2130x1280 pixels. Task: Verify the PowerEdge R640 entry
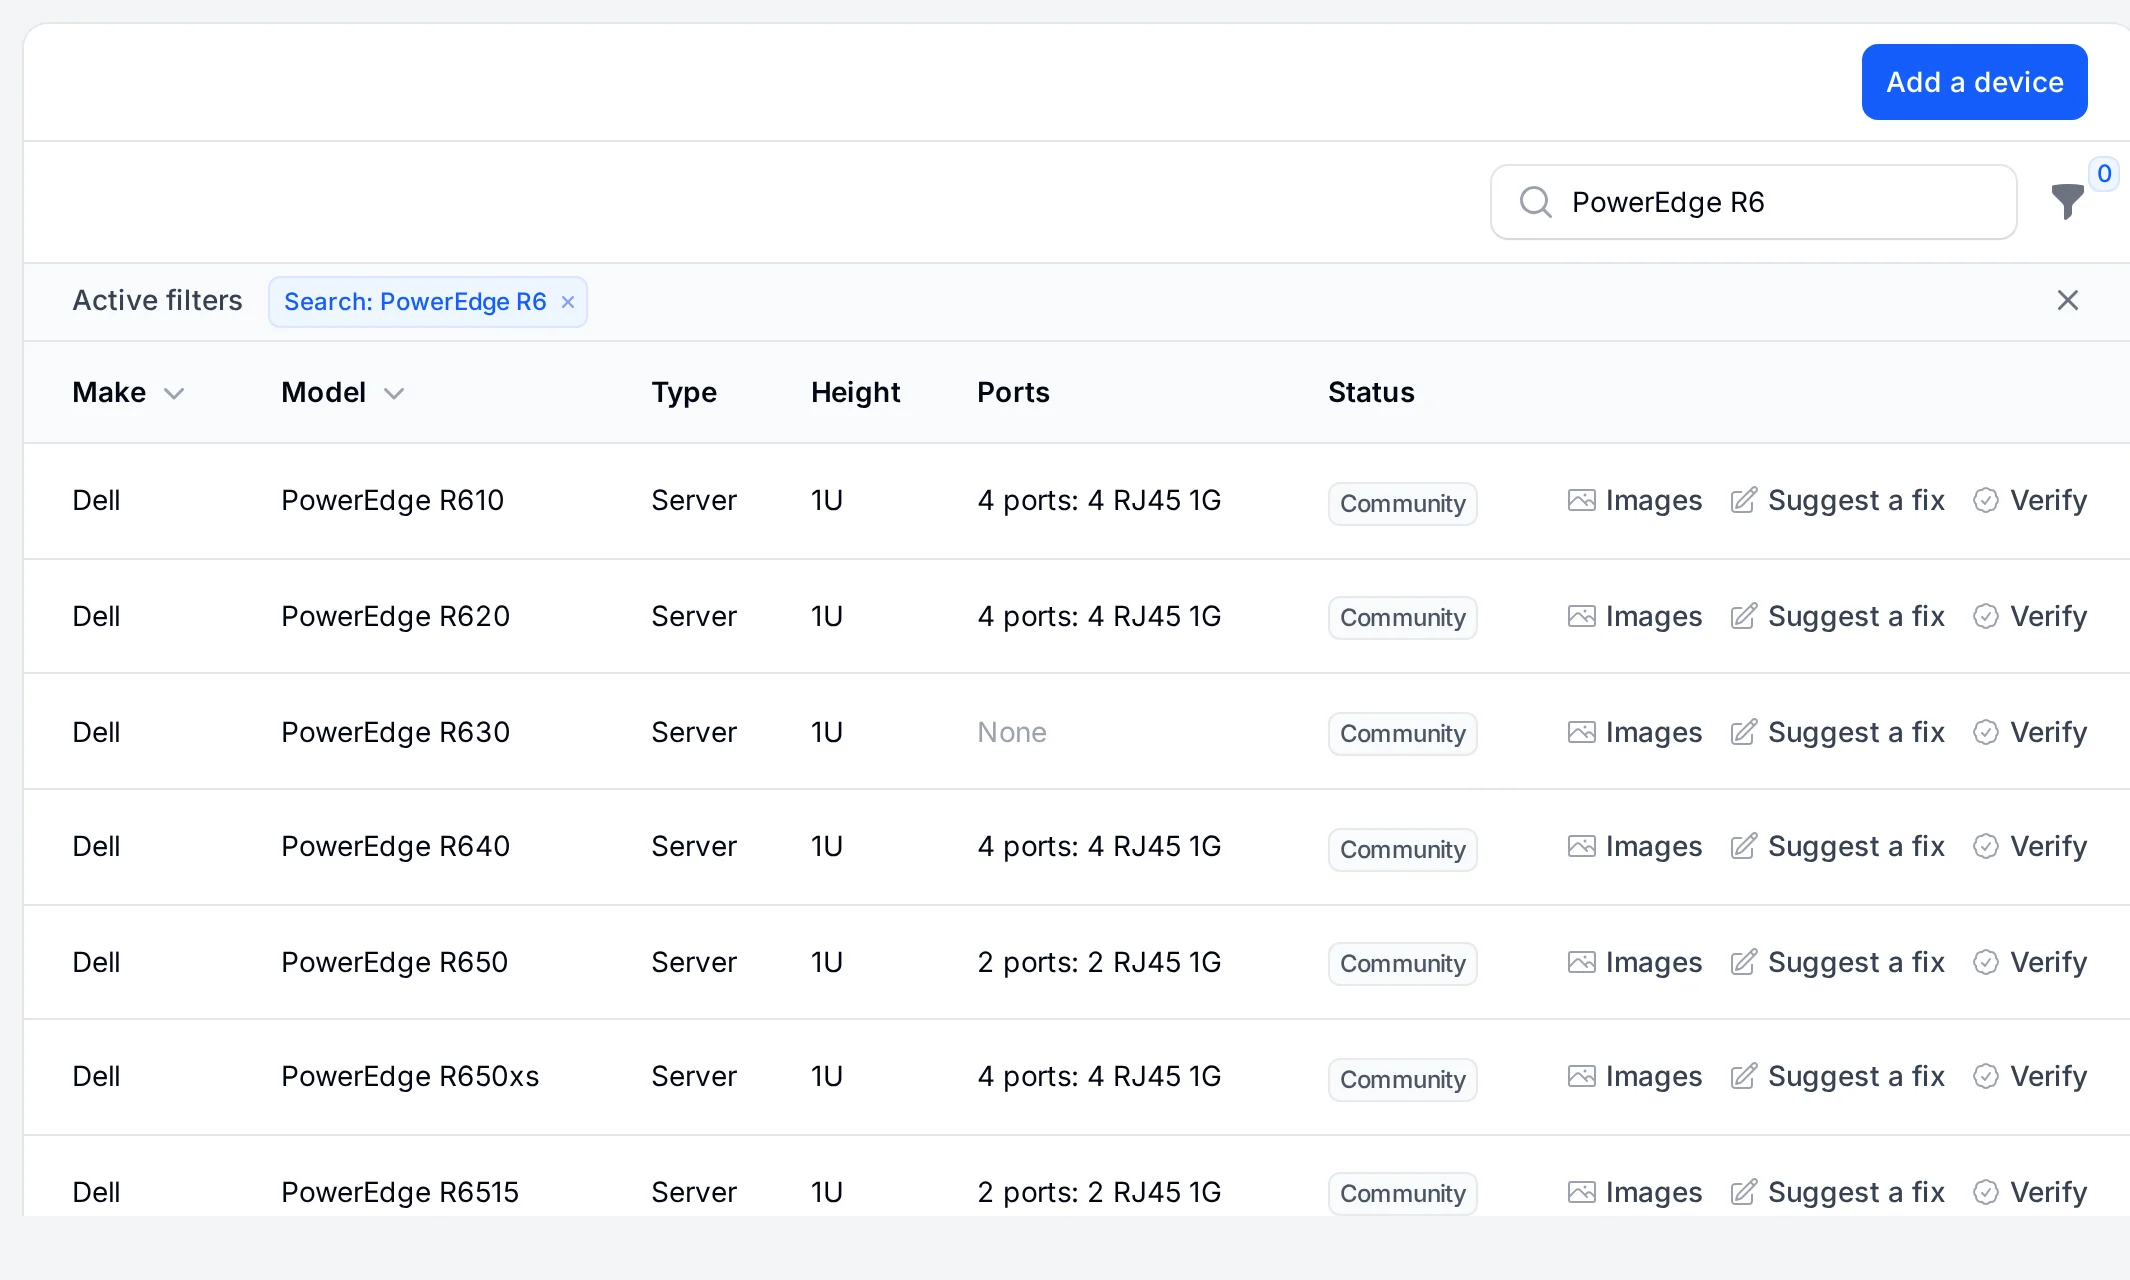2030,846
